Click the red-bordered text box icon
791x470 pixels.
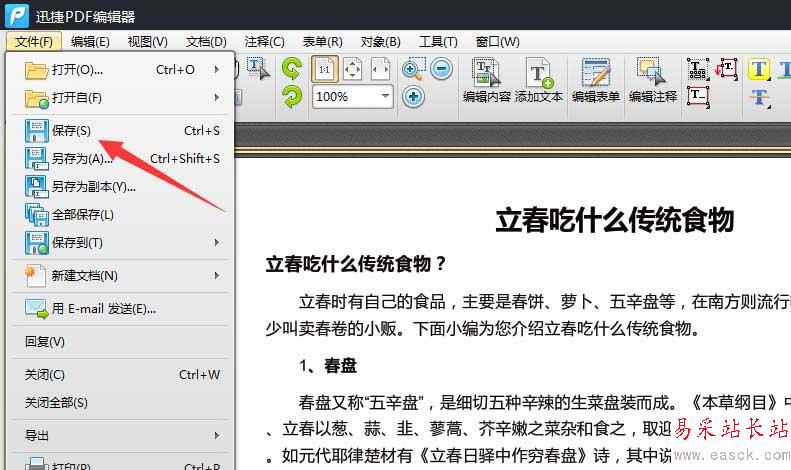tap(699, 96)
